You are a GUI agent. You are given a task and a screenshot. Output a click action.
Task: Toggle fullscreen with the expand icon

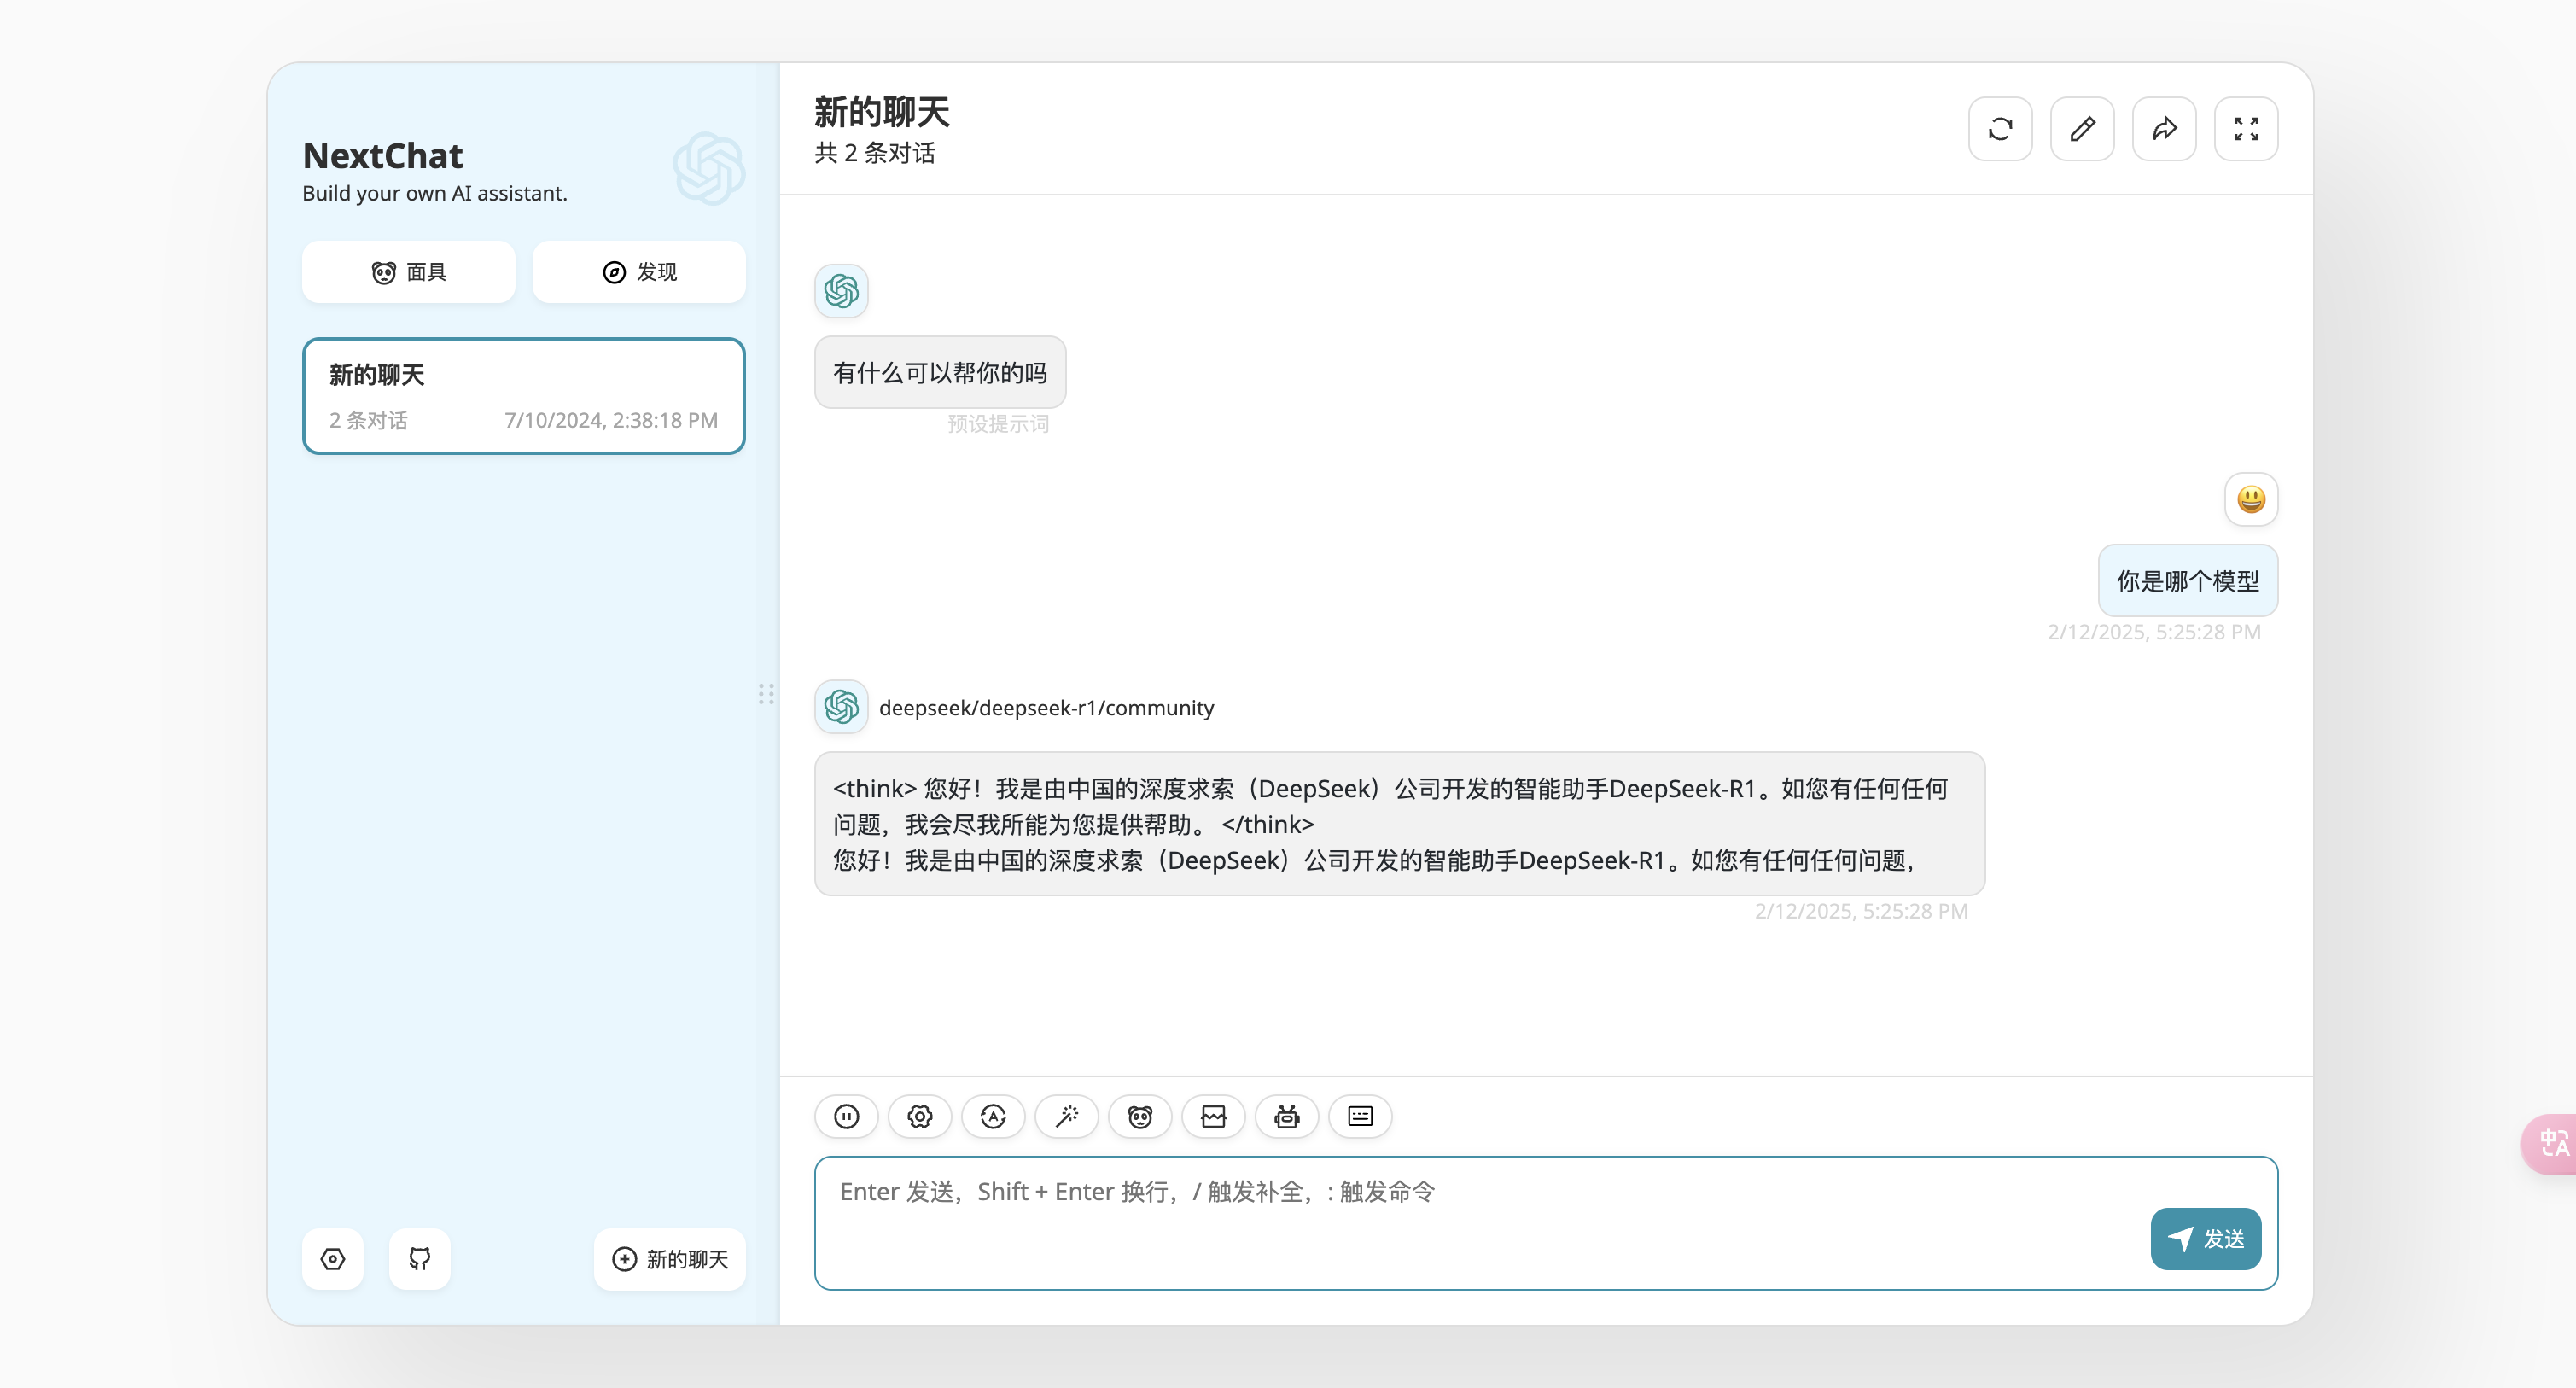[x=2246, y=129]
